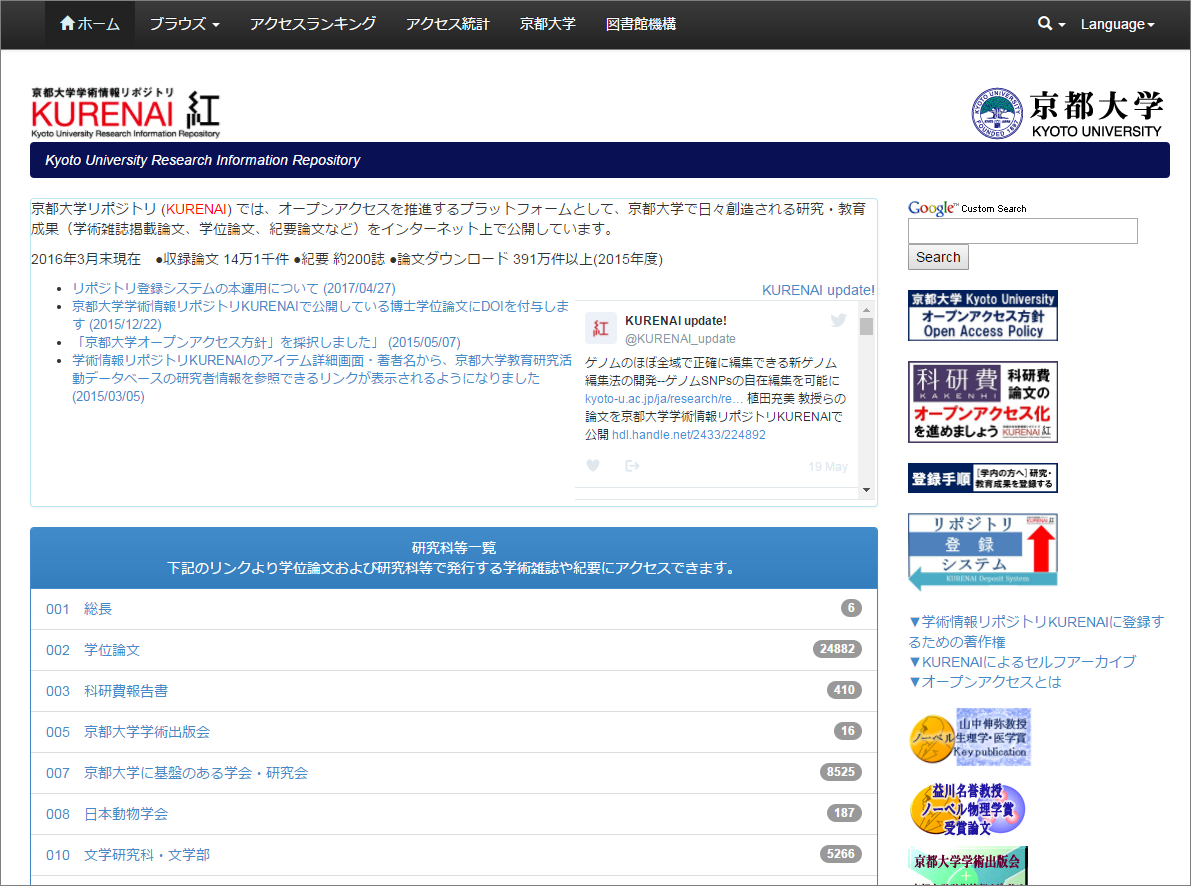Click the KURENAI 紅 logo
This screenshot has height=886, width=1191.
pos(125,113)
